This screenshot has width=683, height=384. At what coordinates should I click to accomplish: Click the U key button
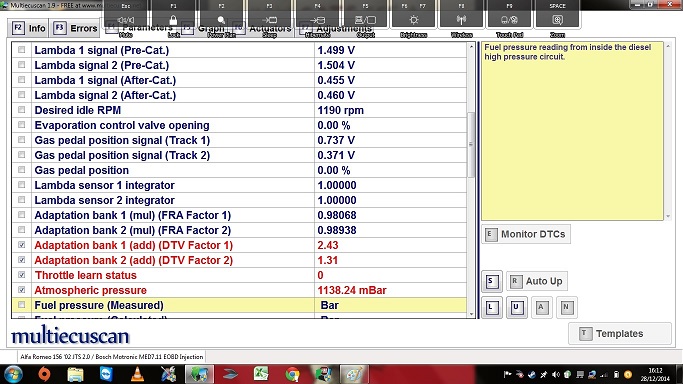(x=517, y=307)
